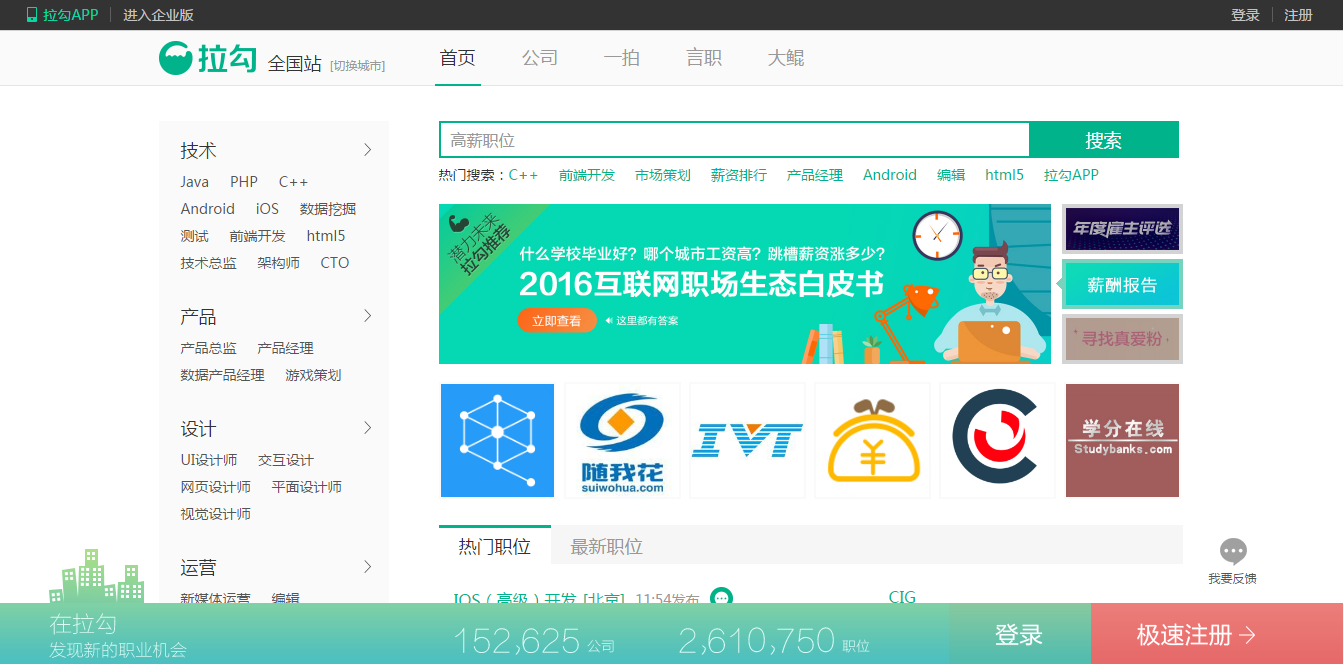Select 平面设计师 in sidebar
The image size is (1343, 664).
click(307, 487)
